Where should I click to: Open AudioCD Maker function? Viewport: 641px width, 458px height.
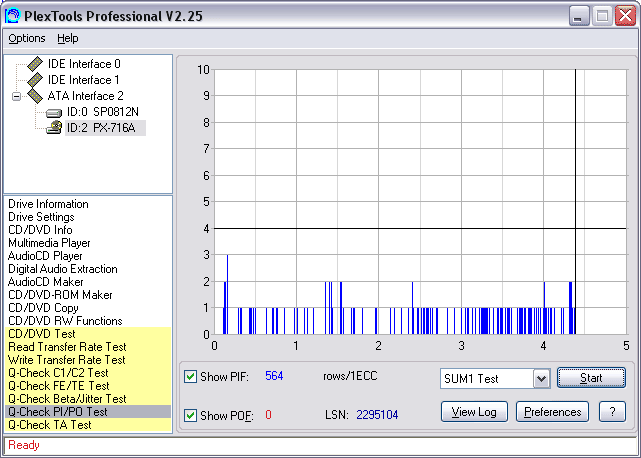point(46,282)
